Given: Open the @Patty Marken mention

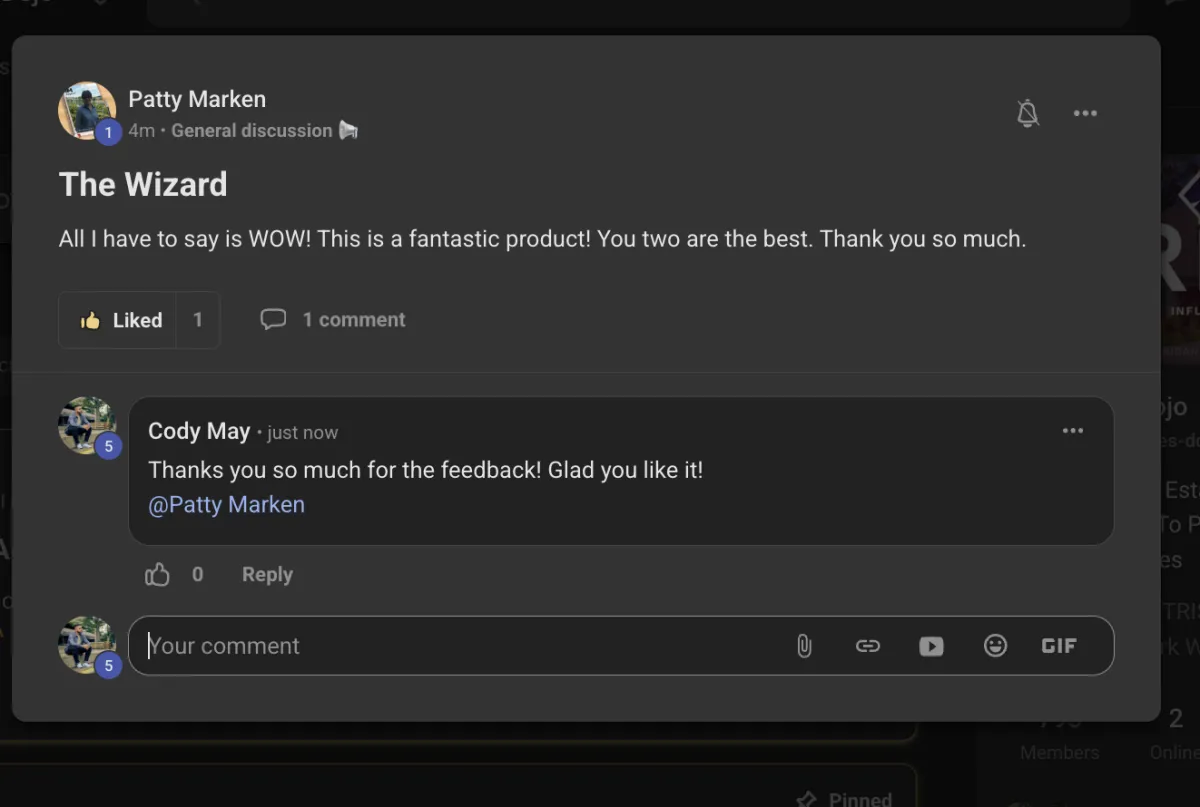Looking at the screenshot, I should click(227, 505).
